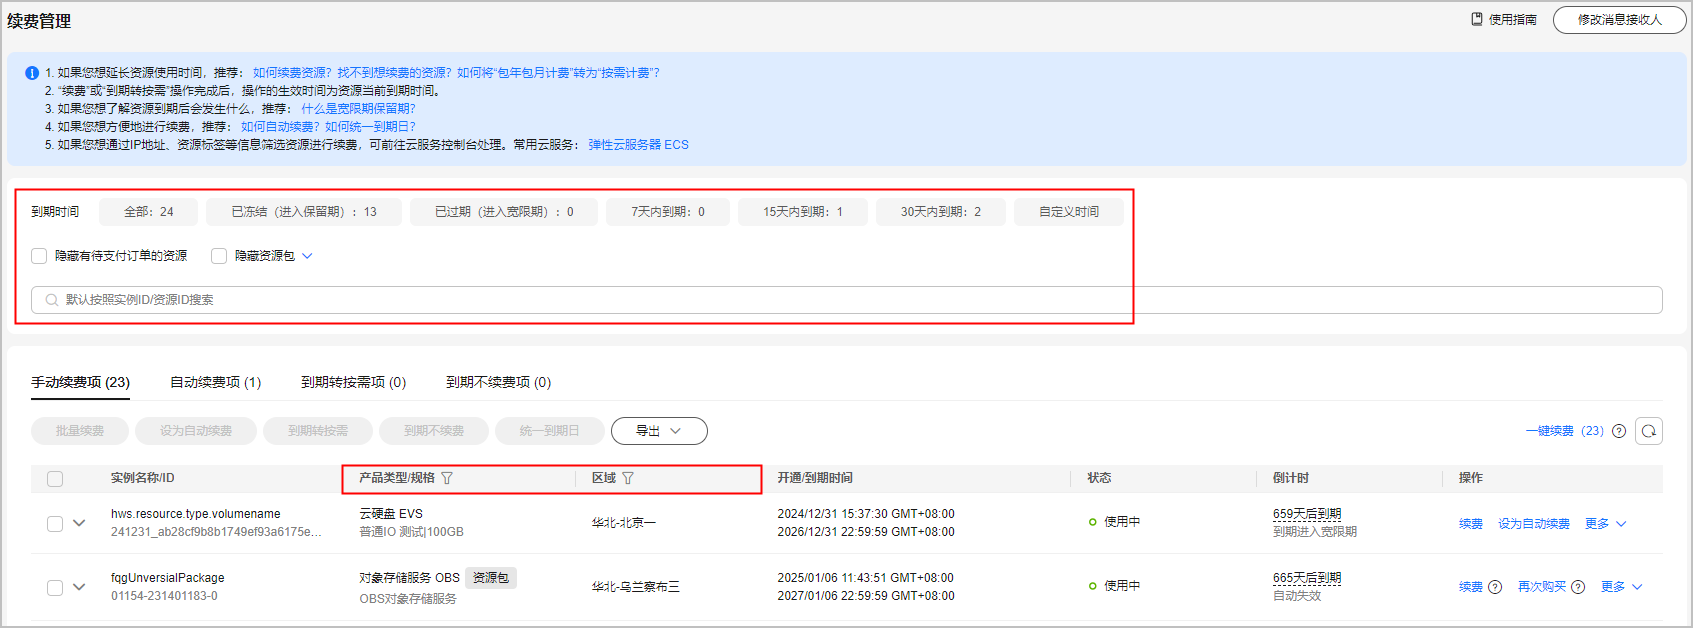This screenshot has height=628, width=1693.
Task: Click the 统一到期日 button
Action: [550, 431]
